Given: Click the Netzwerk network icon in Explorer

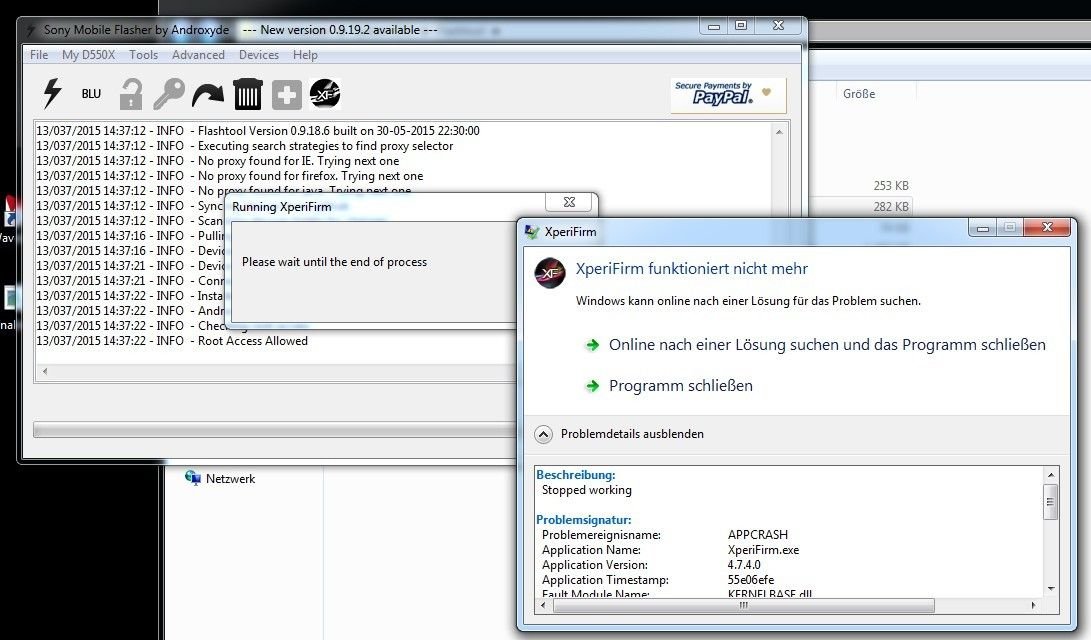Looking at the screenshot, I should (193, 478).
